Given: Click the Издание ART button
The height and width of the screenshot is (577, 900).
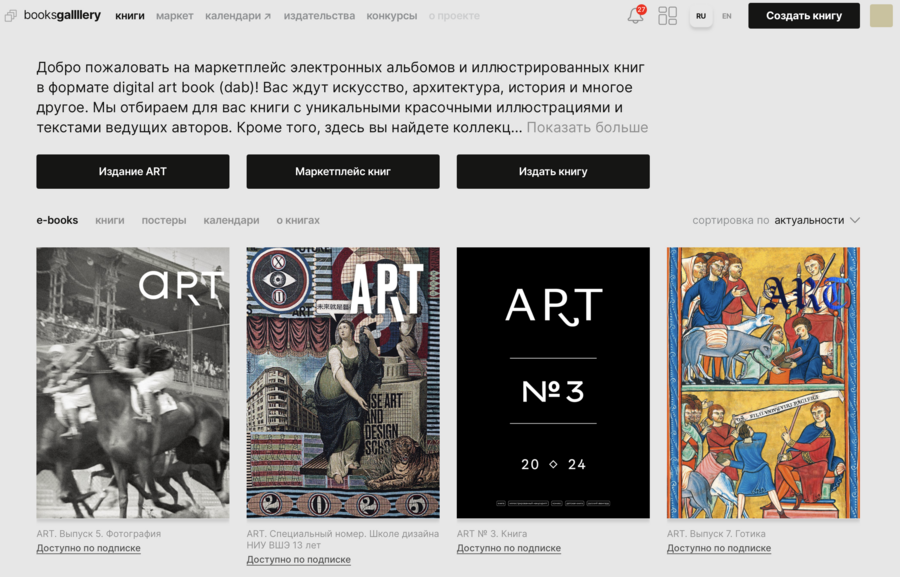Looking at the screenshot, I should pyautogui.click(x=133, y=171).
